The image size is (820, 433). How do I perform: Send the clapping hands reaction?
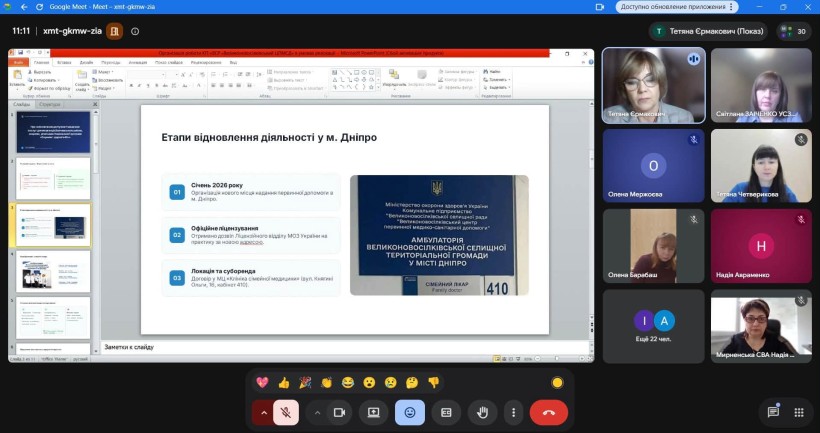(326, 382)
